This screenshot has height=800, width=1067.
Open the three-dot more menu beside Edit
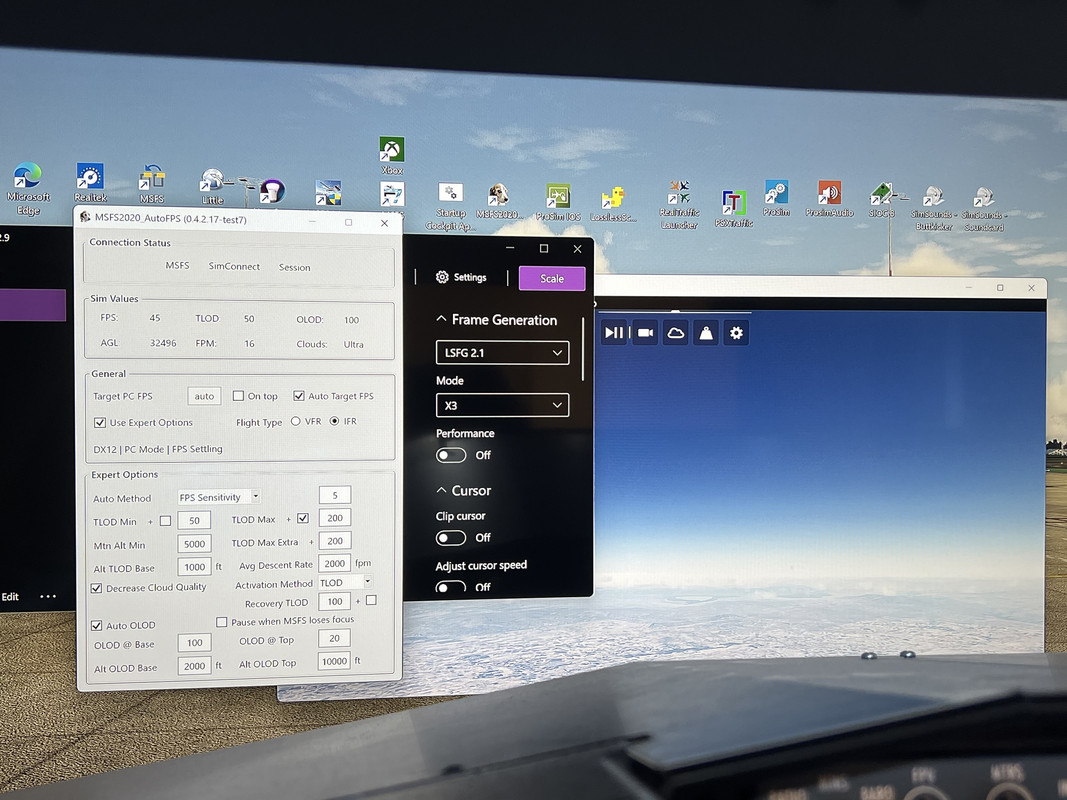(48, 597)
